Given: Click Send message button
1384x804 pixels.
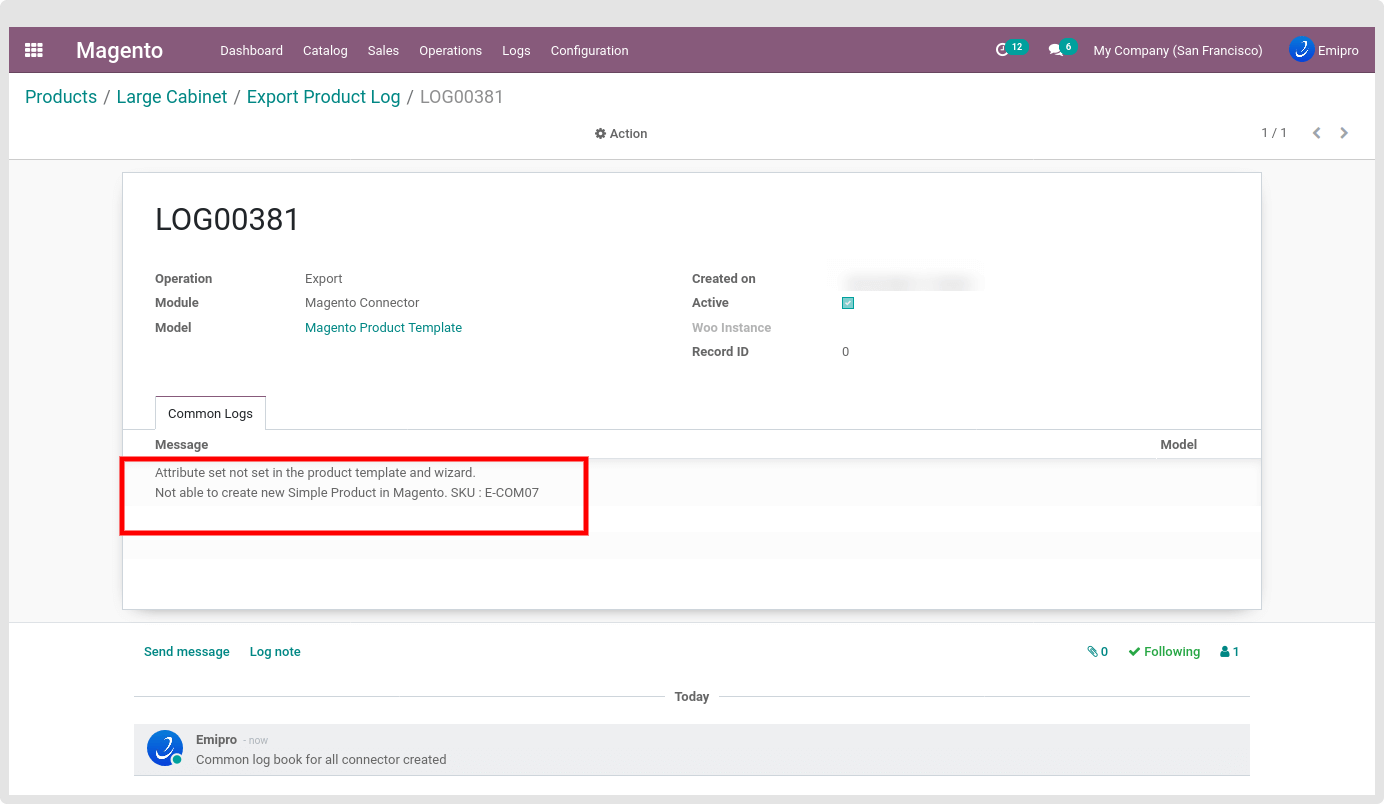Looking at the screenshot, I should 187,652.
